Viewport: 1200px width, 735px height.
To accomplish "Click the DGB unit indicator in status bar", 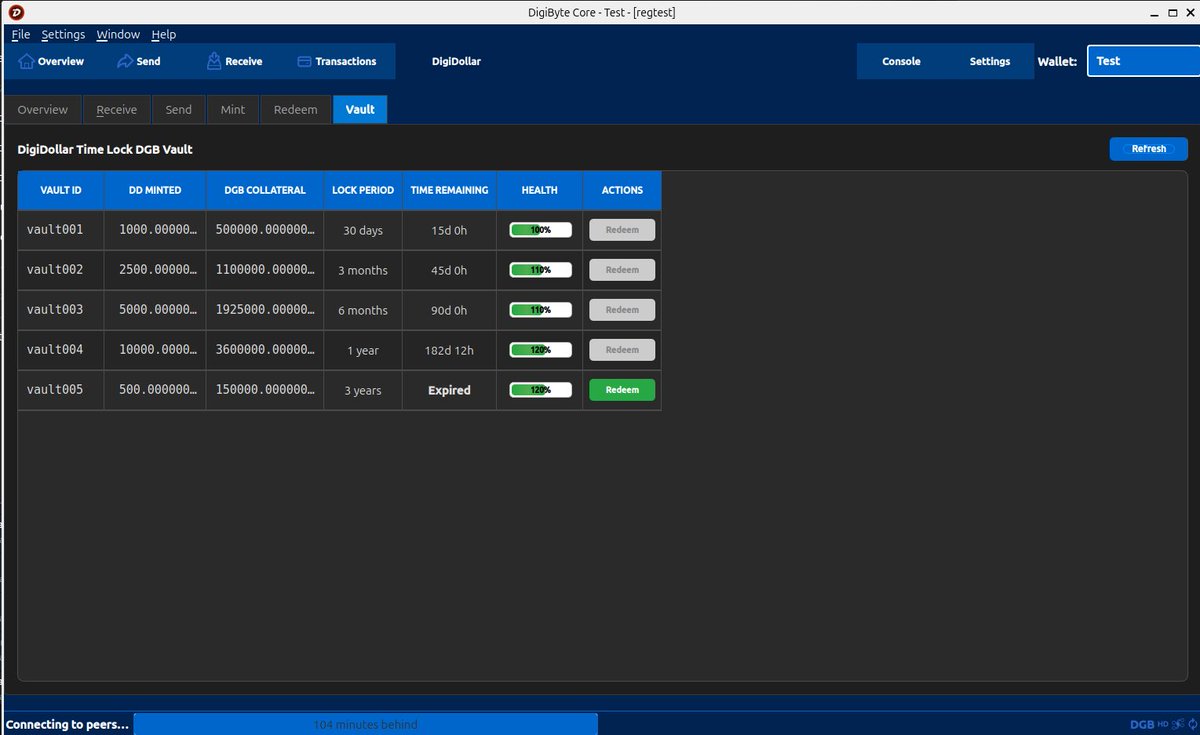I will click(1142, 725).
